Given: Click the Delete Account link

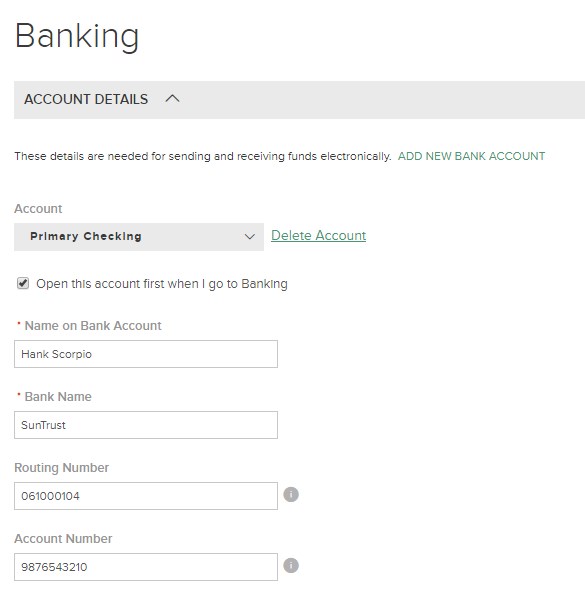Looking at the screenshot, I should point(319,235).
